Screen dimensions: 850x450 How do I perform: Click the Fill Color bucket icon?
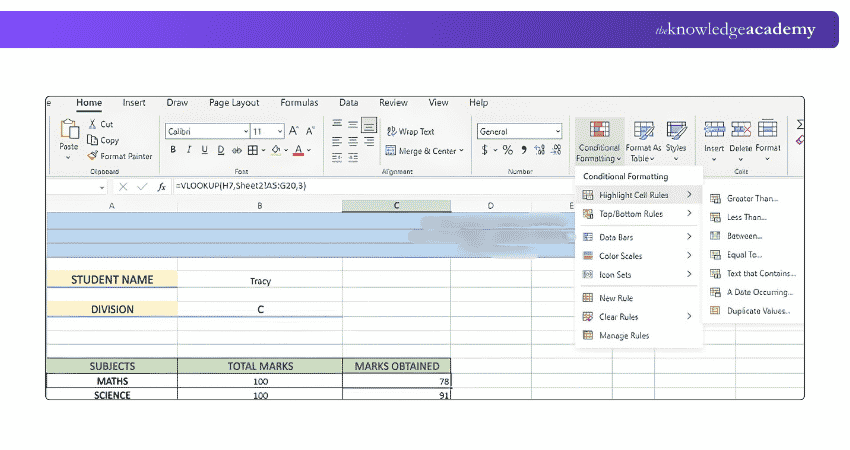[276, 150]
